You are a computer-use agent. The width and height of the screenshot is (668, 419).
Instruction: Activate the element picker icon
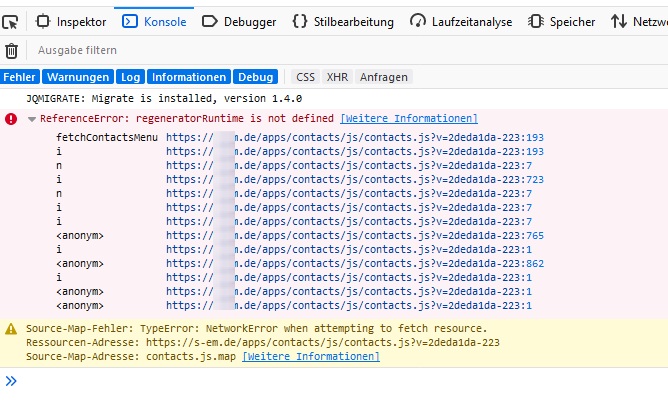click(10, 22)
